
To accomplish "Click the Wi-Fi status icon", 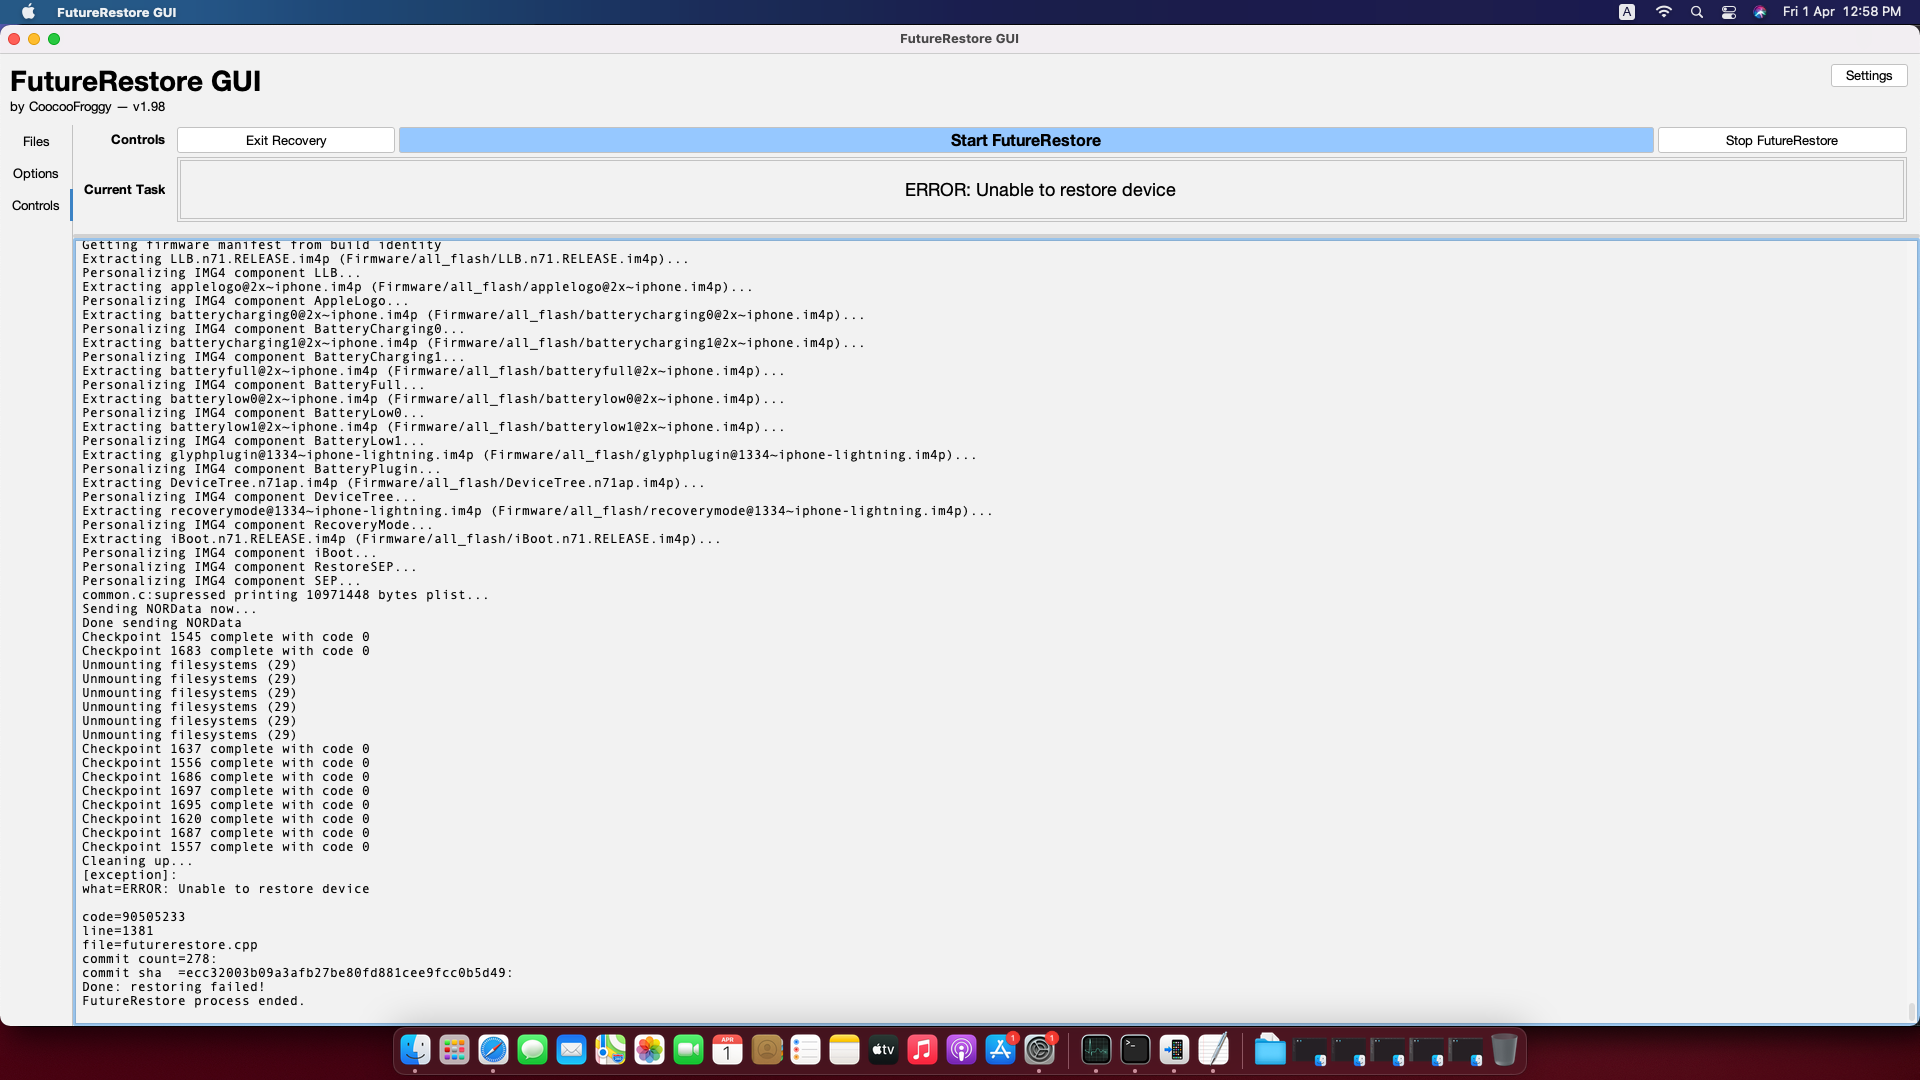I will coord(1663,12).
